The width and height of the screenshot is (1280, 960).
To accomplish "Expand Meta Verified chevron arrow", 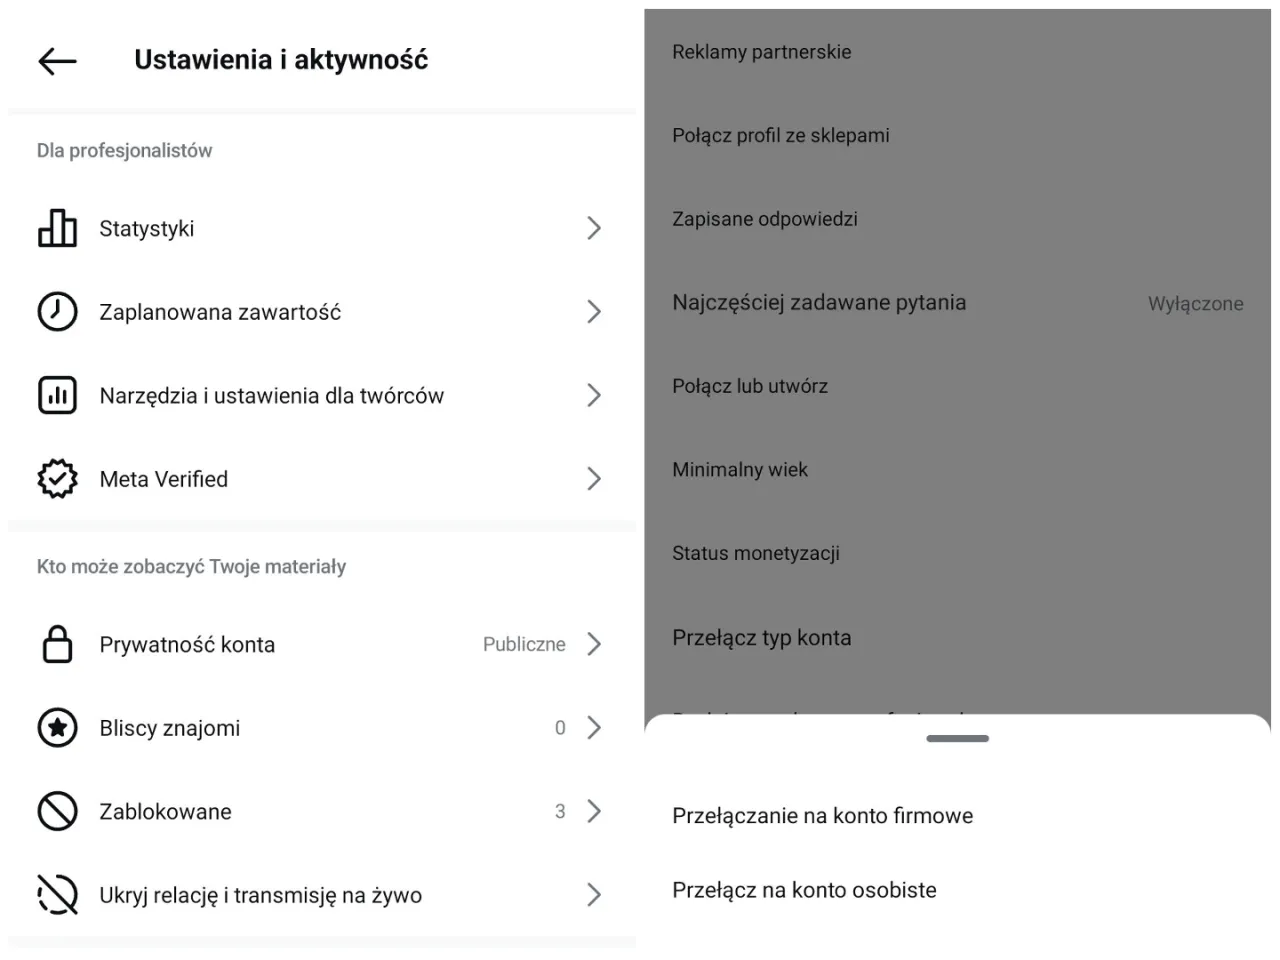I will (594, 479).
